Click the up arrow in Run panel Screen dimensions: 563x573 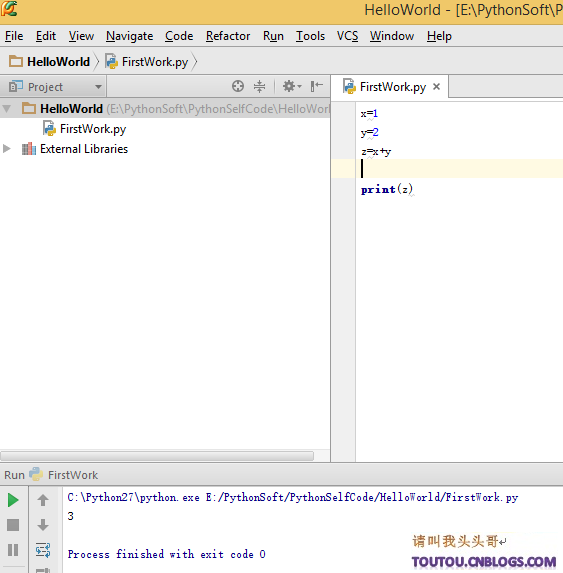(x=43, y=500)
